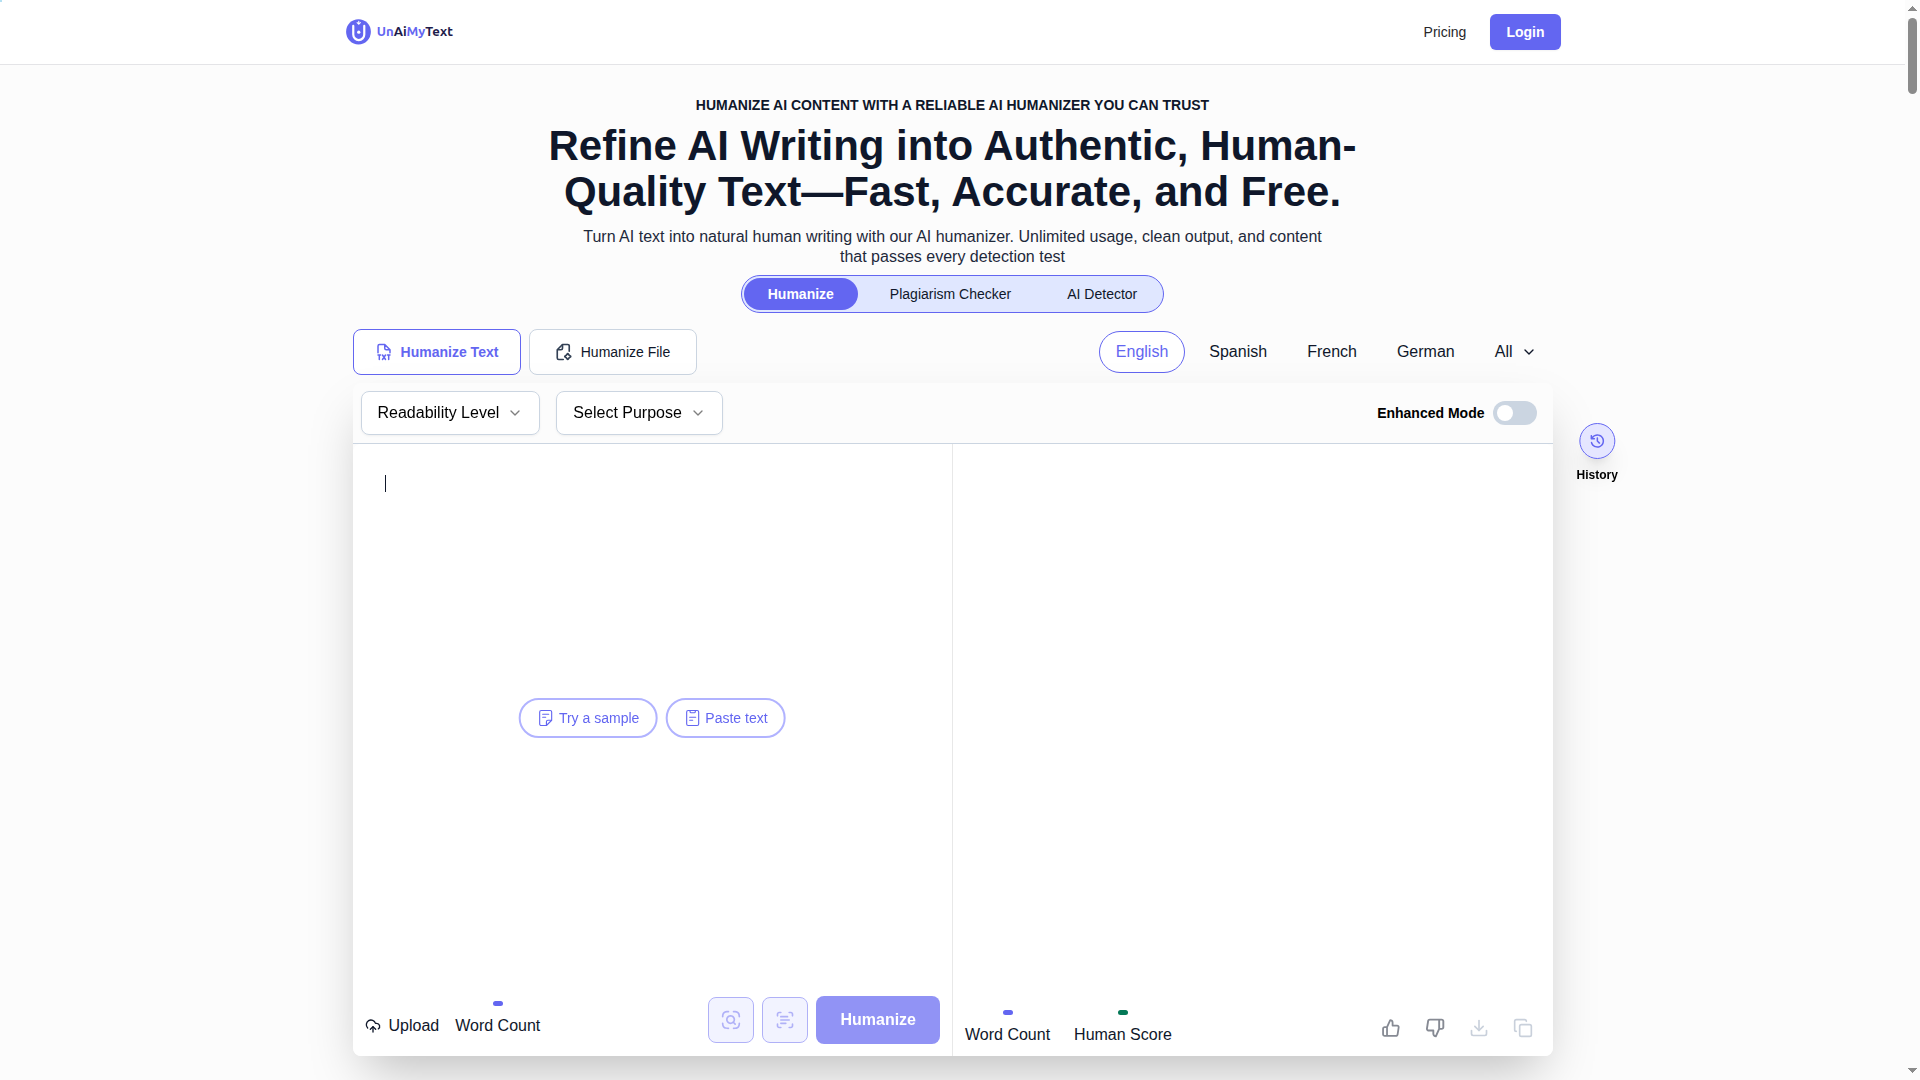Viewport: 1920px width, 1080px height.
Task: Expand the All languages dropdown
Action: (1513, 352)
